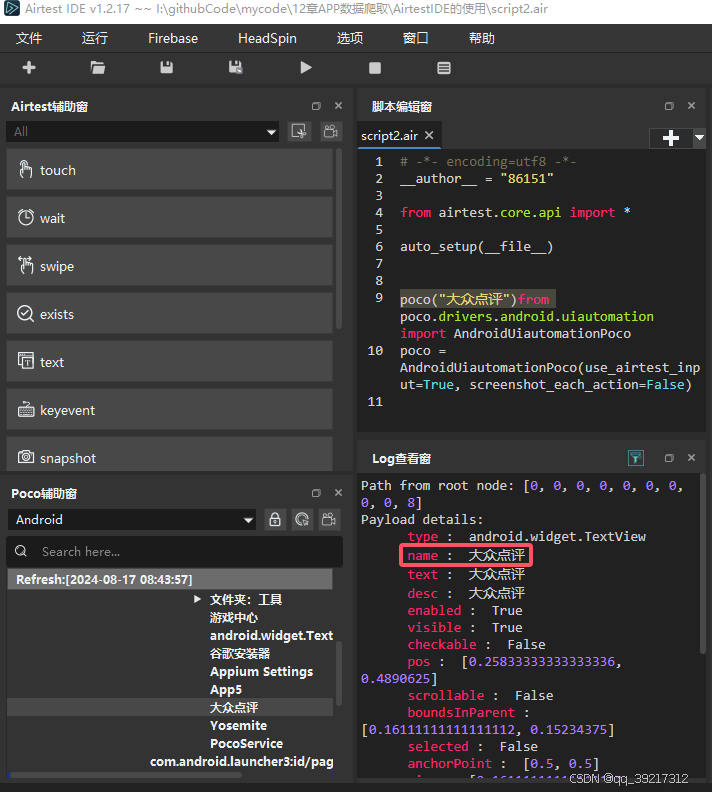Select Yosemite in the Poco tree
The image size is (712, 792).
point(238,725)
